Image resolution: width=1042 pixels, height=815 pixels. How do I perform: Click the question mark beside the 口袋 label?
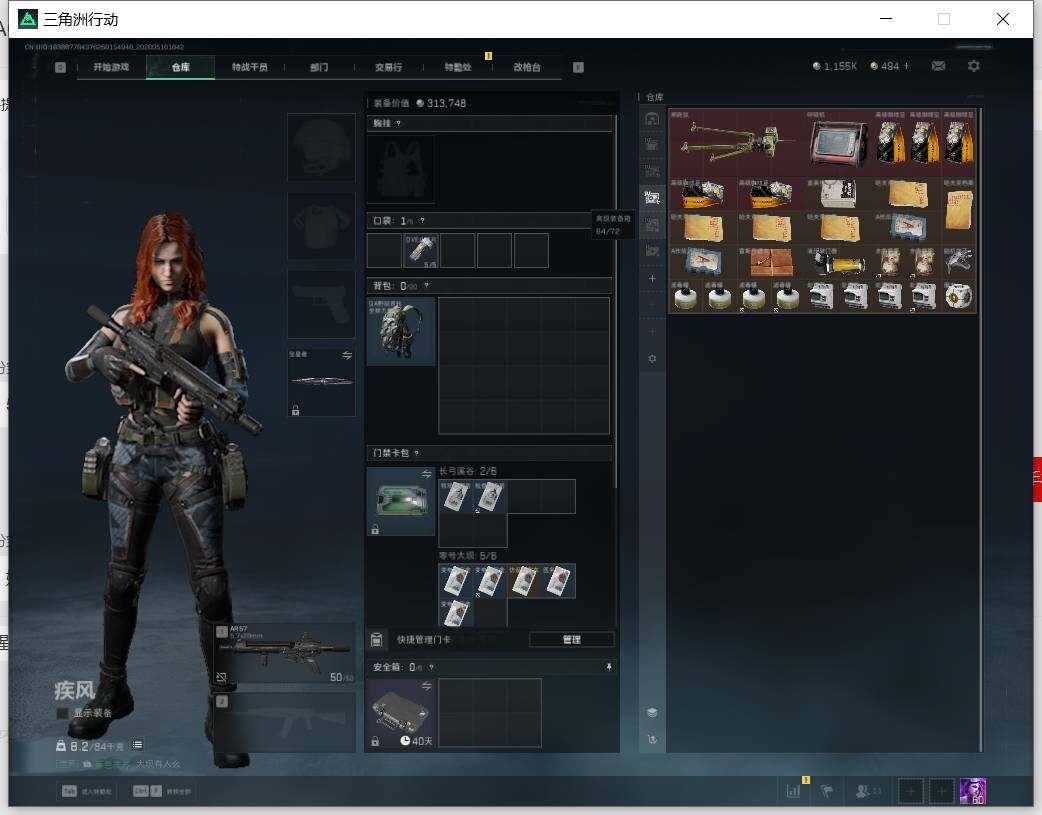click(x=422, y=221)
